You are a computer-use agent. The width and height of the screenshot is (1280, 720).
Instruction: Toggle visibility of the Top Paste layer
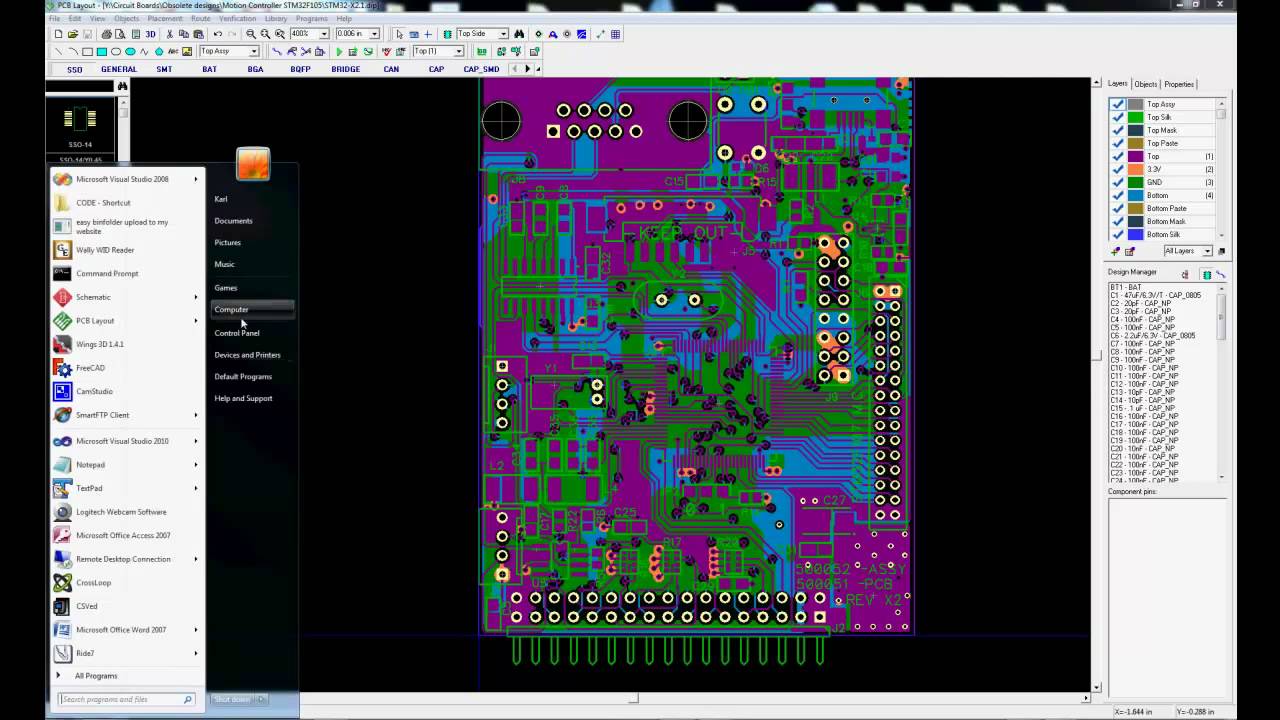[1118, 143]
